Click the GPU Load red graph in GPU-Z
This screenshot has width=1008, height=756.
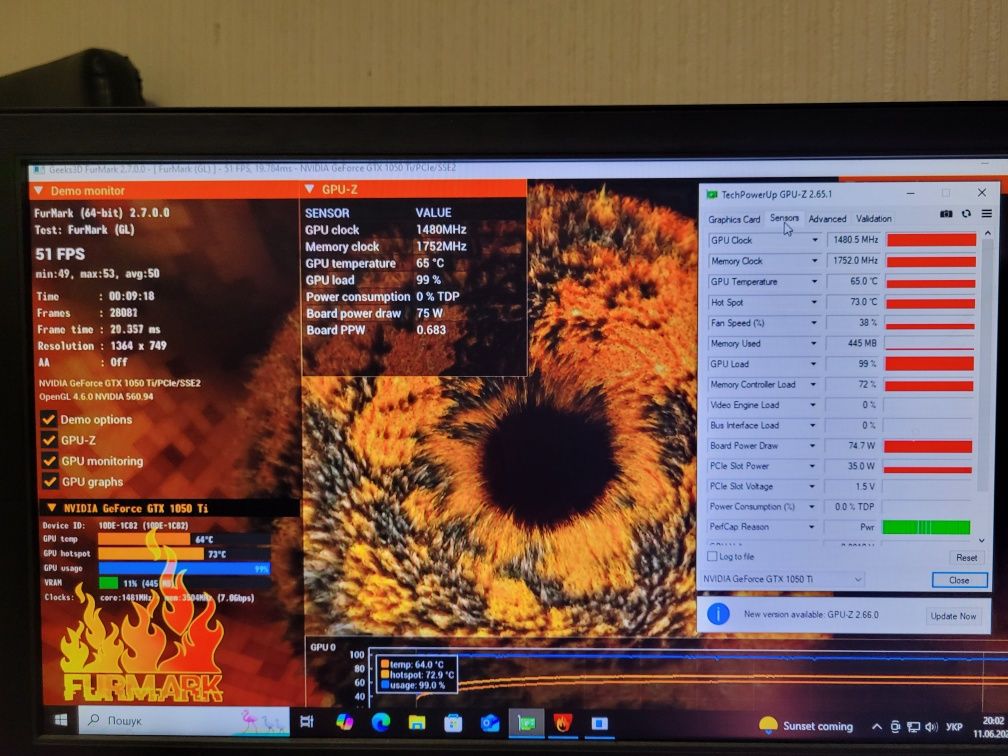tap(929, 364)
